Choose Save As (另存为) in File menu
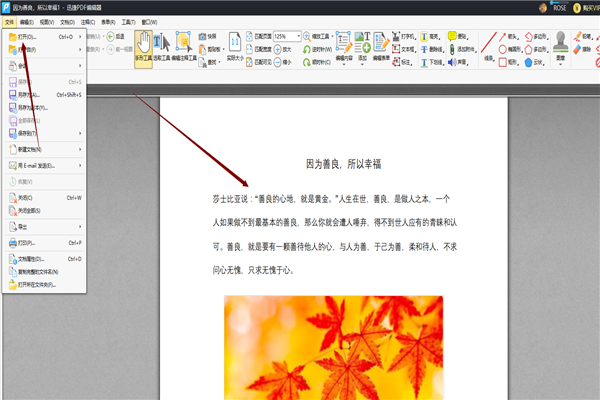The width and height of the screenshot is (600, 400). click(45, 95)
